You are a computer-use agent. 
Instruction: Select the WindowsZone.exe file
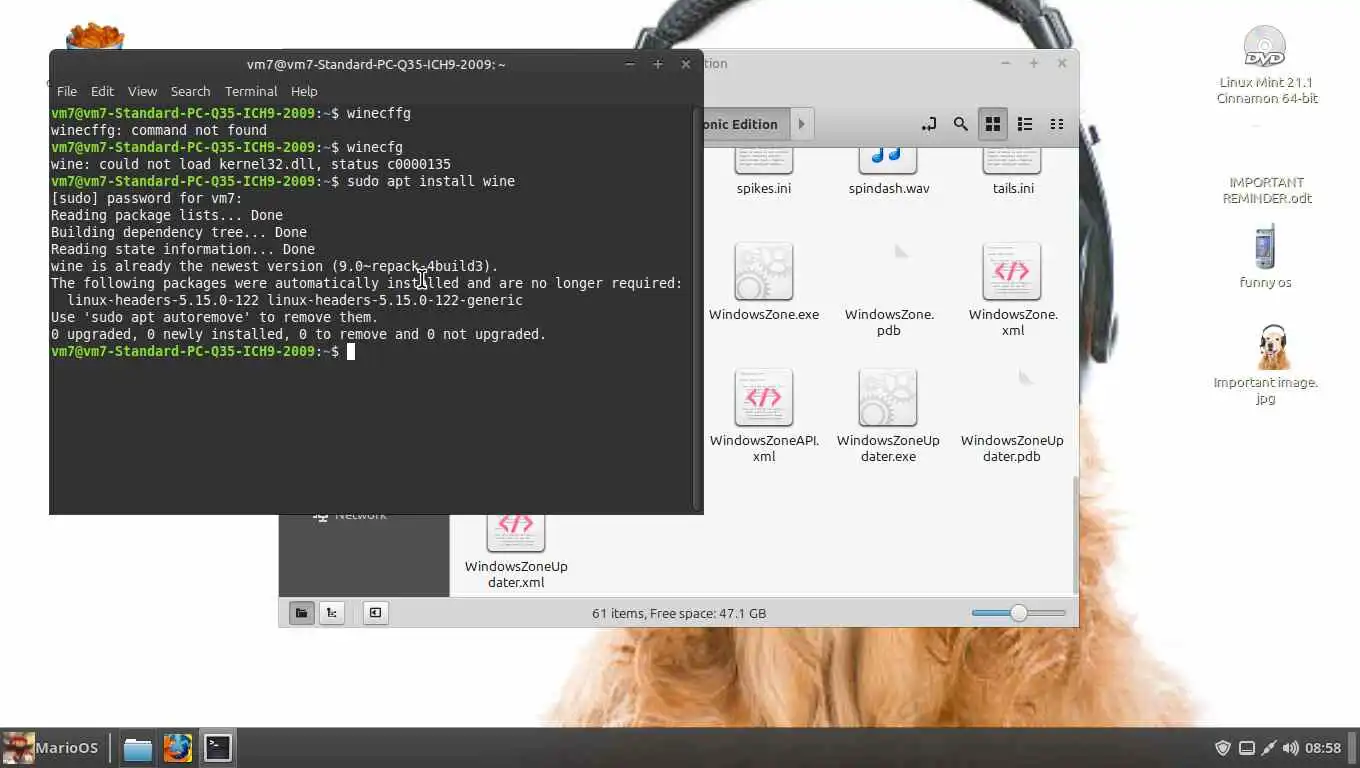pos(764,281)
